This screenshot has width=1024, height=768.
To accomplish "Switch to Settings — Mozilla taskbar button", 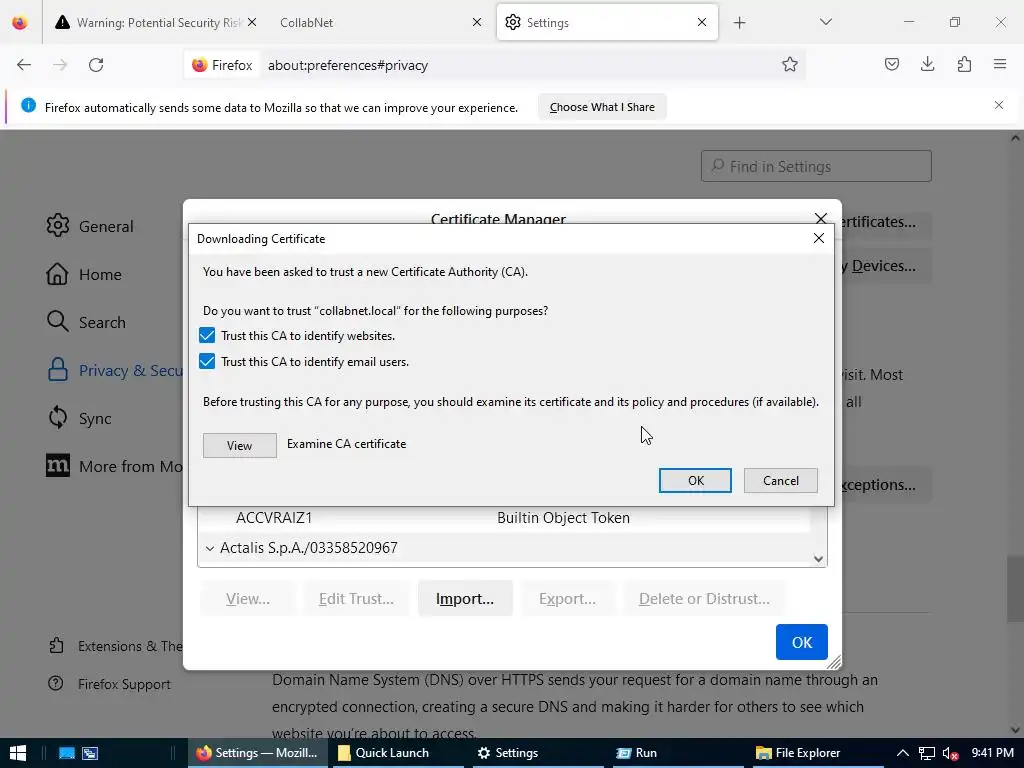I will 259,753.
